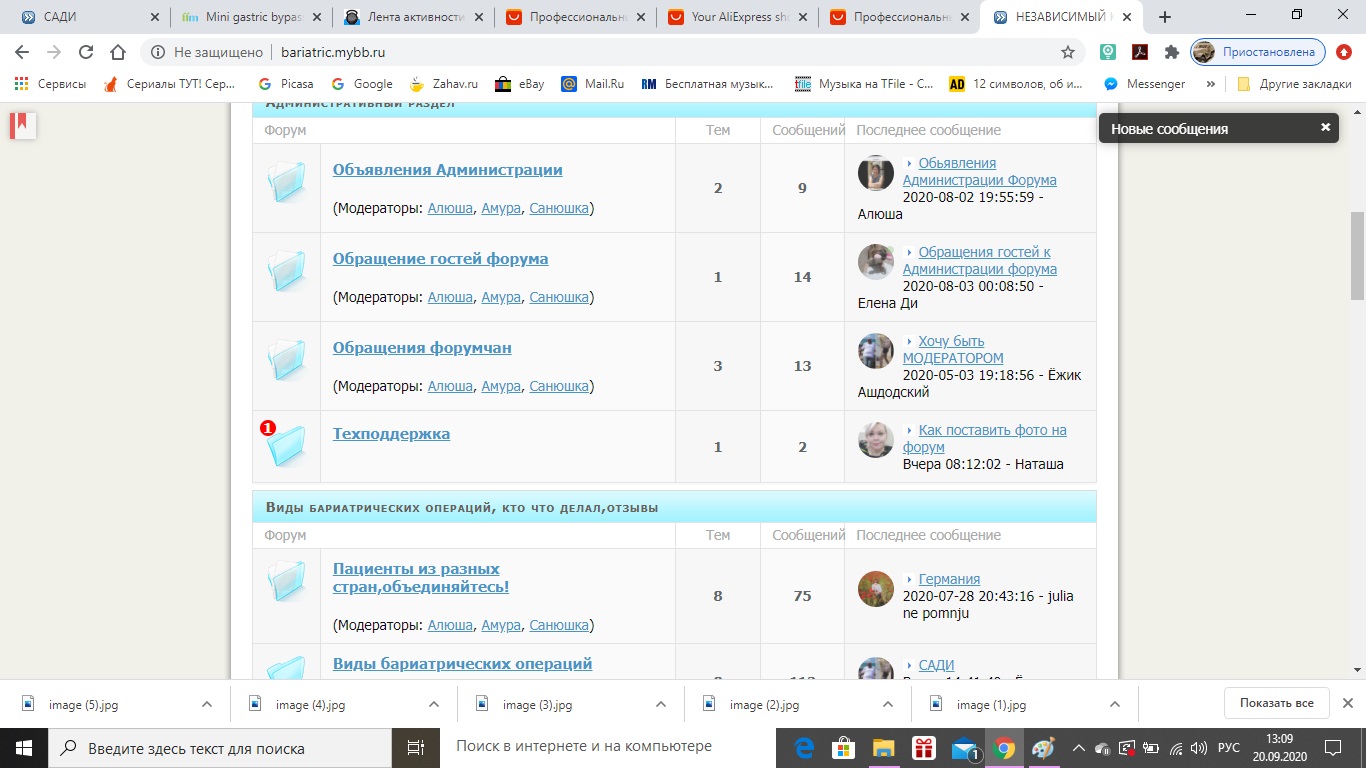Click the red bookmark icon left of the page

tap(23, 125)
